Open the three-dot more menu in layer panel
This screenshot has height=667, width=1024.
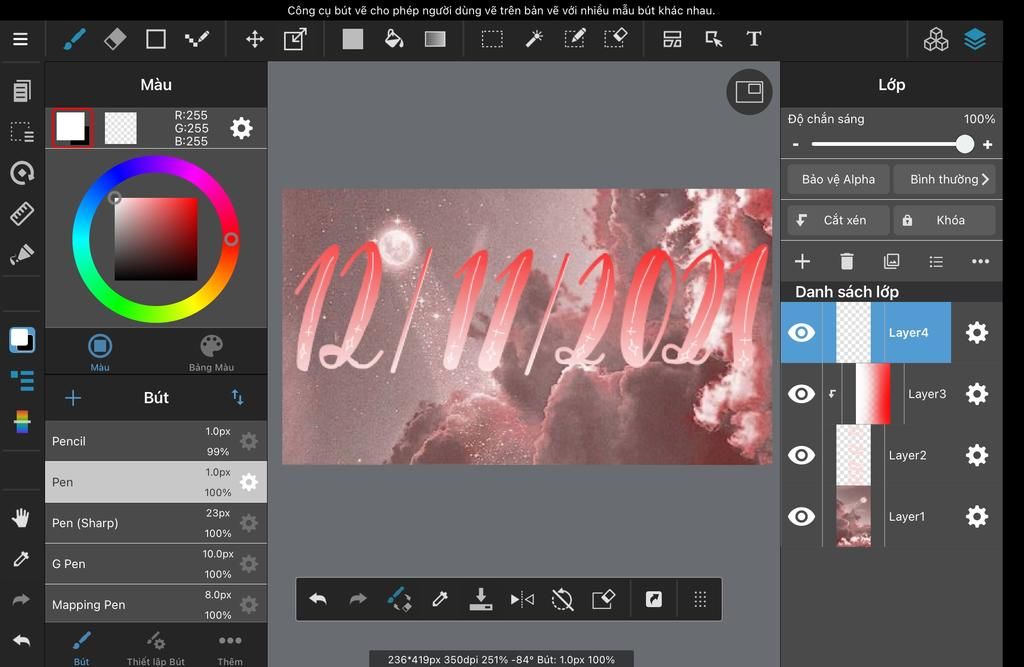coord(980,261)
